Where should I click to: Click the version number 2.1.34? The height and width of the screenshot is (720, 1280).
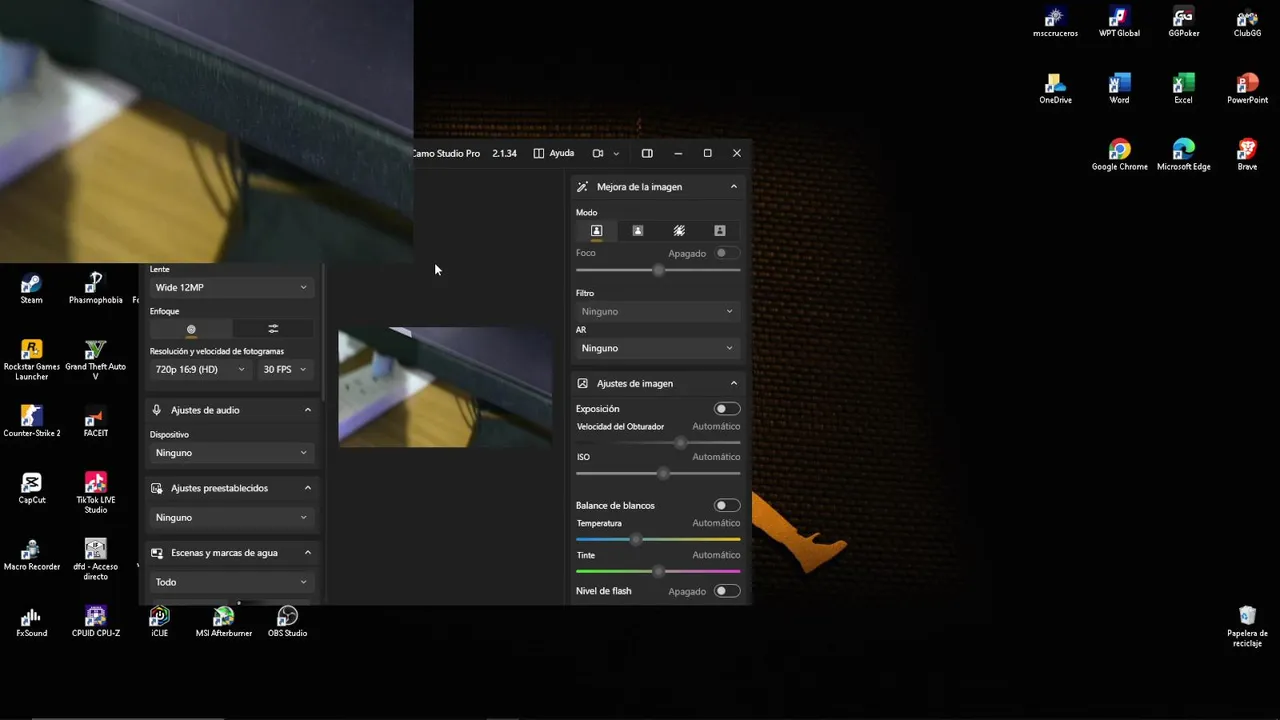[x=504, y=154]
